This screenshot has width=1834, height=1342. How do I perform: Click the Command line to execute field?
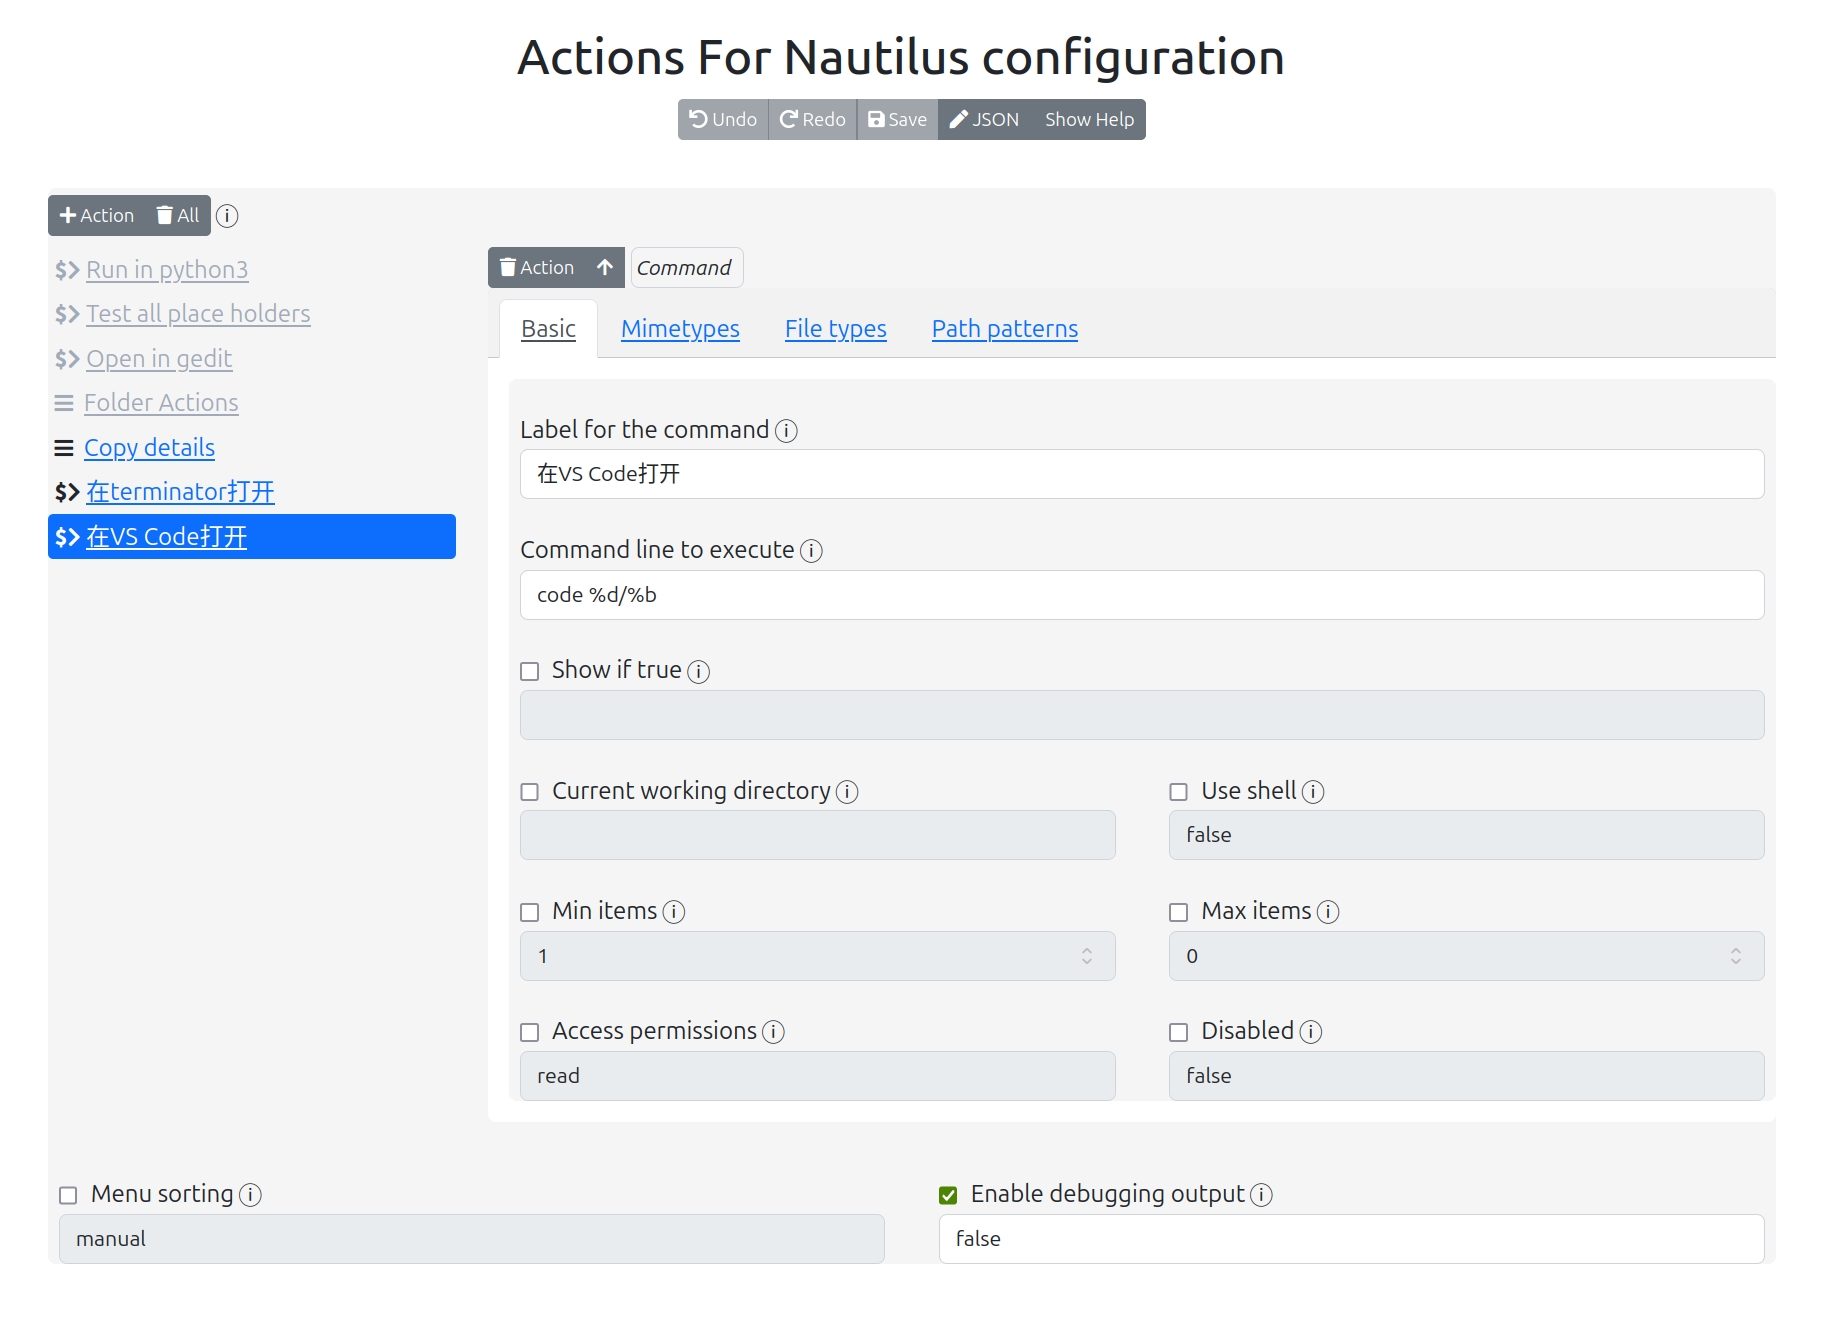(1141, 595)
